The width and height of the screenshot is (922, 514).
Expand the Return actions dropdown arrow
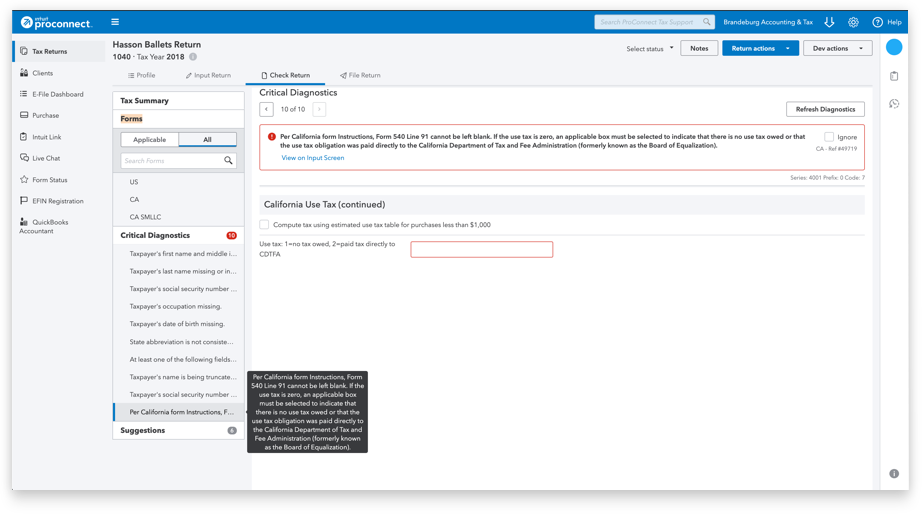(x=788, y=48)
